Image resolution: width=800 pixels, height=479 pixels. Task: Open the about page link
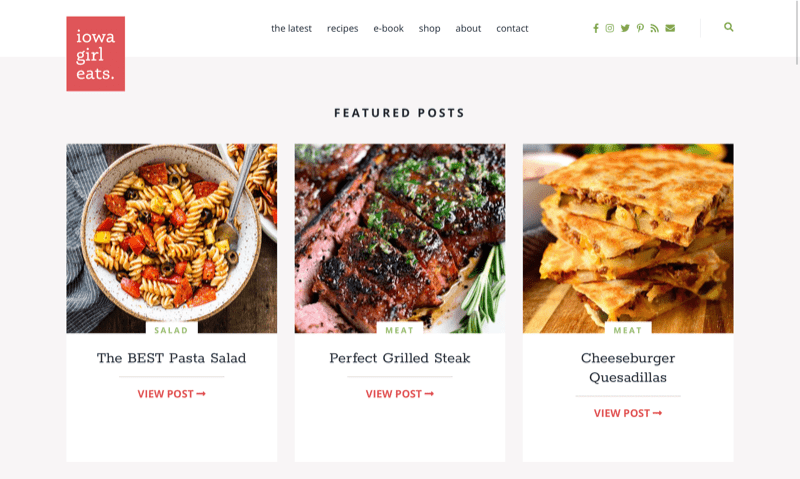coord(468,29)
